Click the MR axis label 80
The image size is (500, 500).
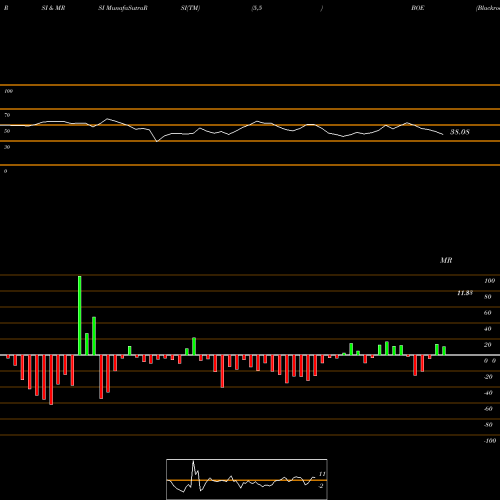(x=488, y=297)
